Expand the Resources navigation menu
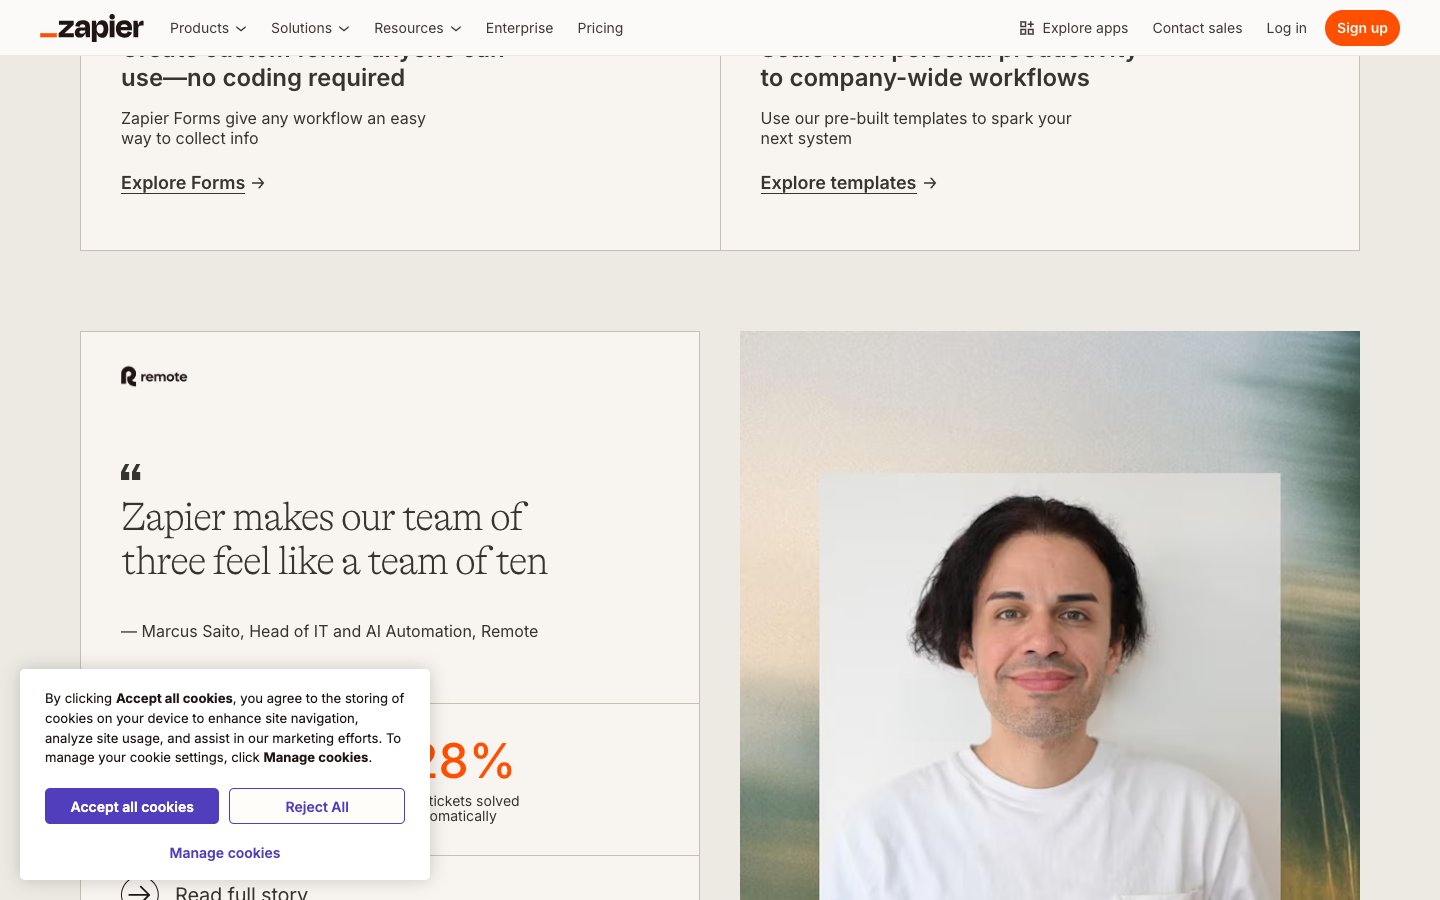 (417, 28)
